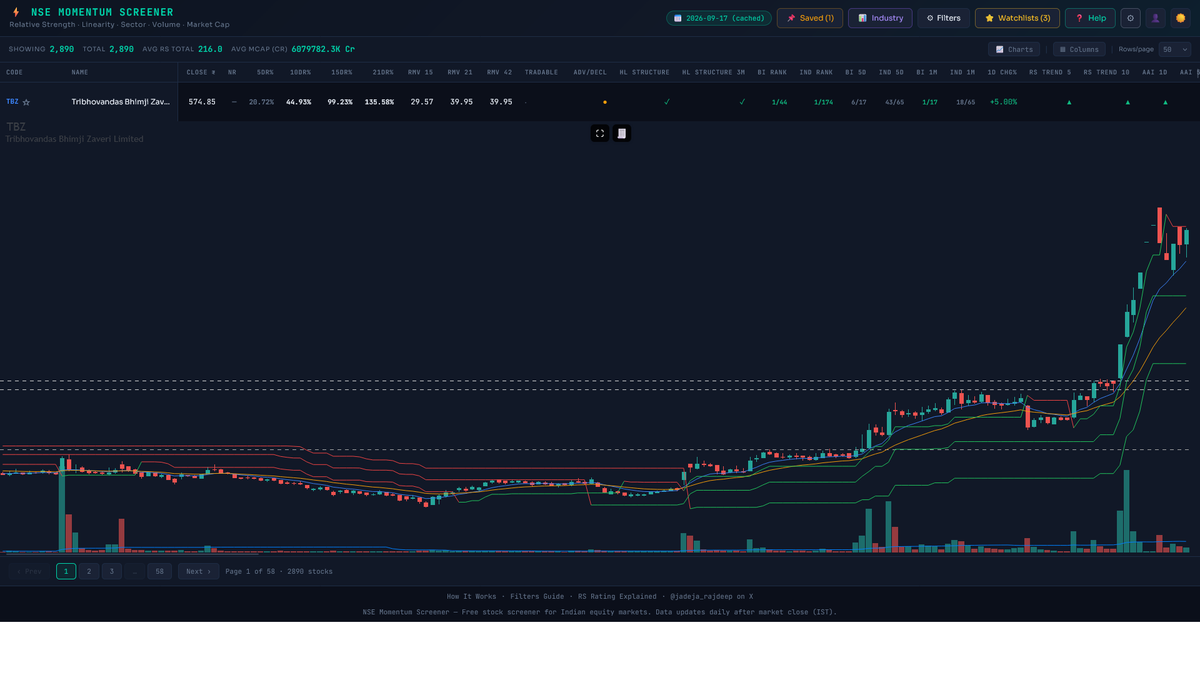Sort by 15DR% column header
This screenshot has width=1200, height=675.
[341, 72]
